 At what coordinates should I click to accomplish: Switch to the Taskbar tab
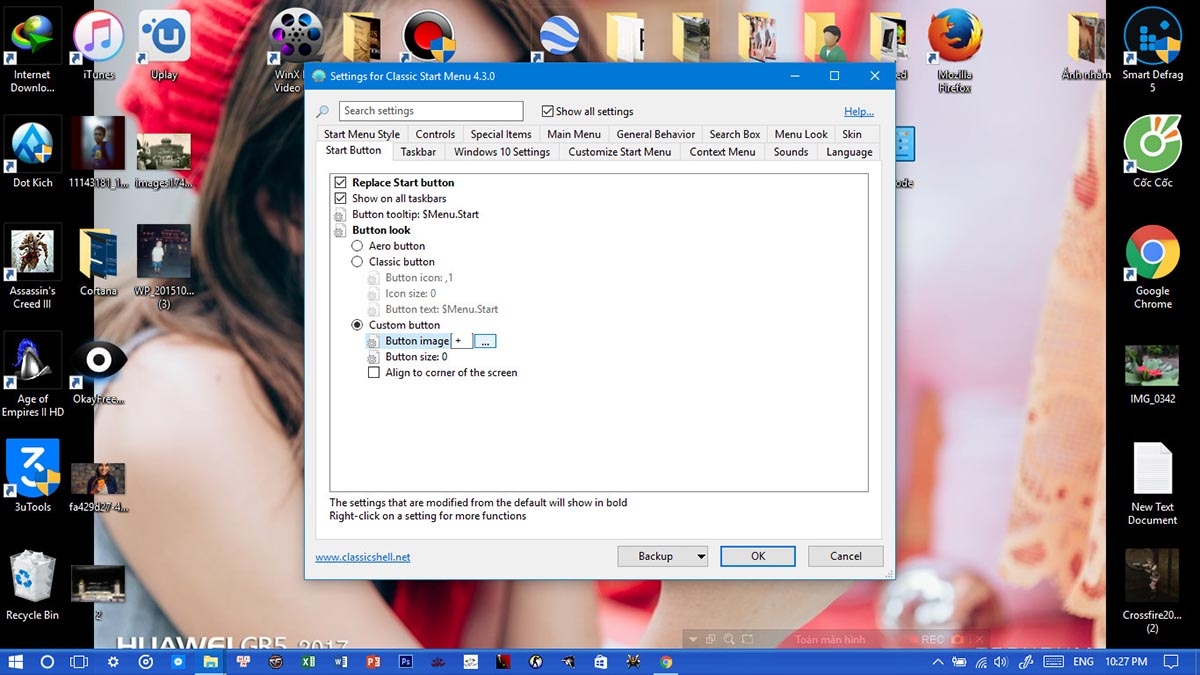[418, 152]
